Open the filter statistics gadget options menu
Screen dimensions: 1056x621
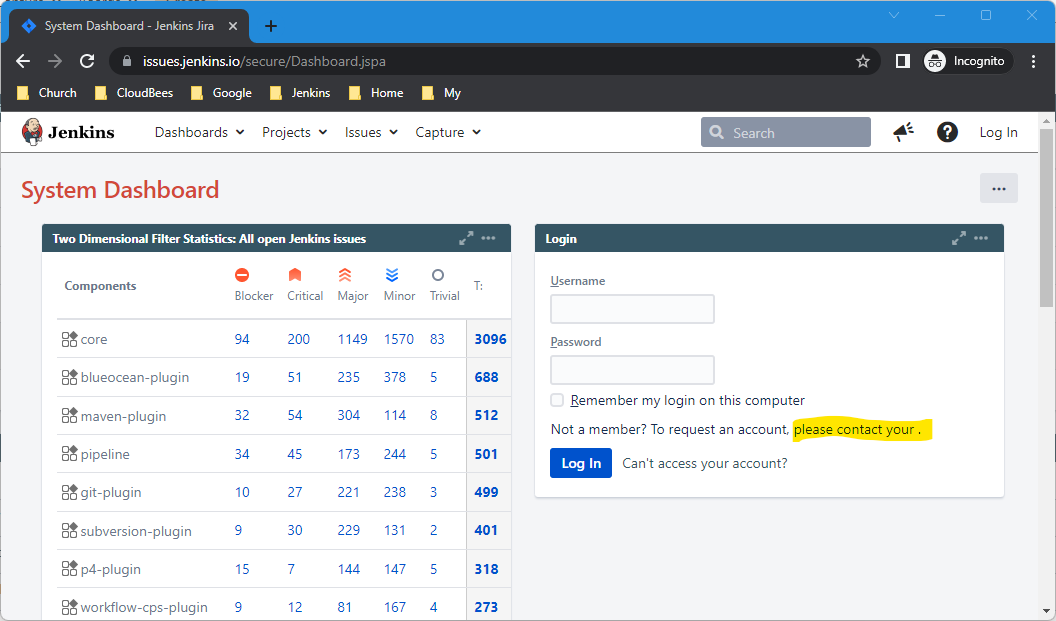click(x=488, y=238)
